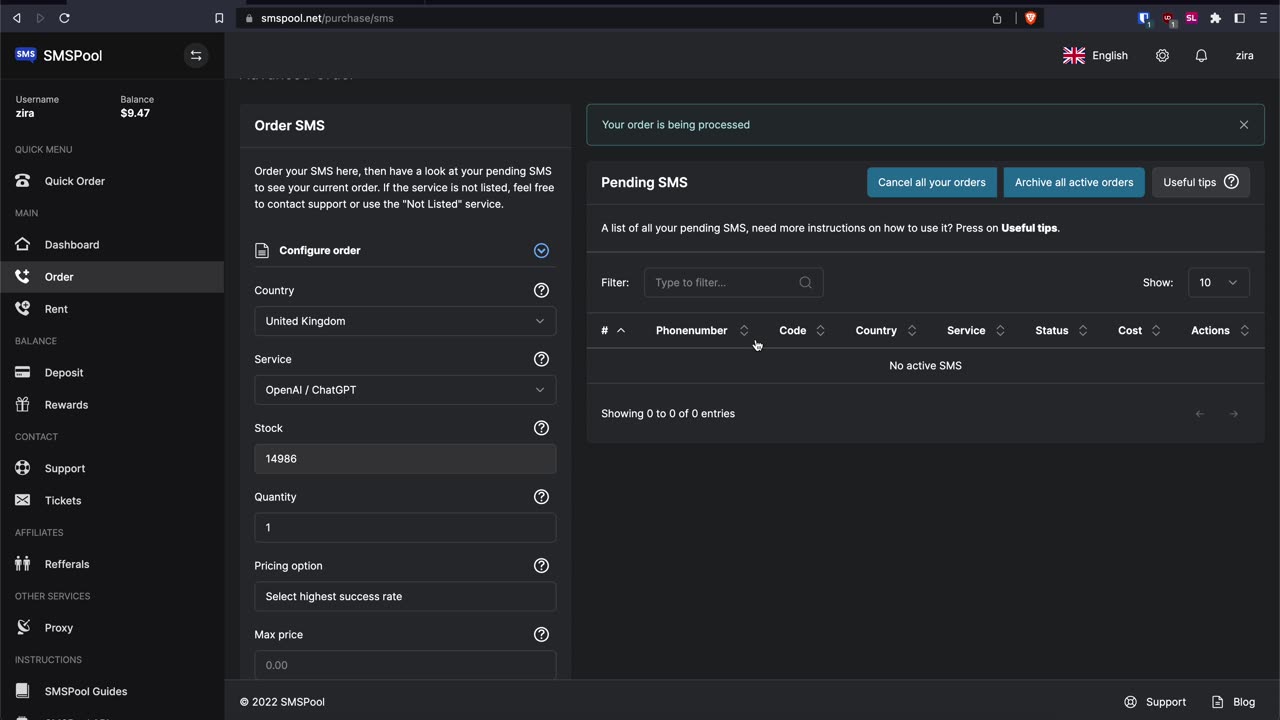Click the share icon in address bar
The width and height of the screenshot is (1280, 720).
997,18
